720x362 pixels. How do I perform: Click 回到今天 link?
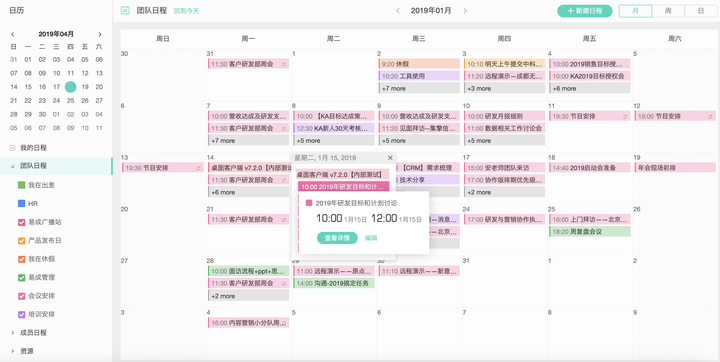(x=186, y=11)
